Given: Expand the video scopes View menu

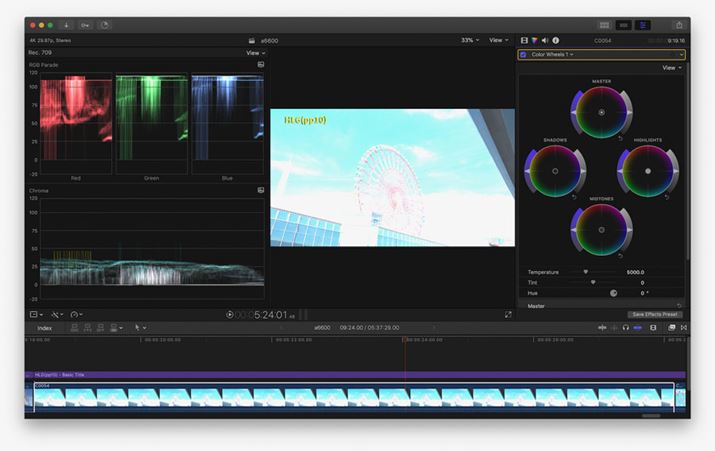Looking at the screenshot, I should (256, 52).
